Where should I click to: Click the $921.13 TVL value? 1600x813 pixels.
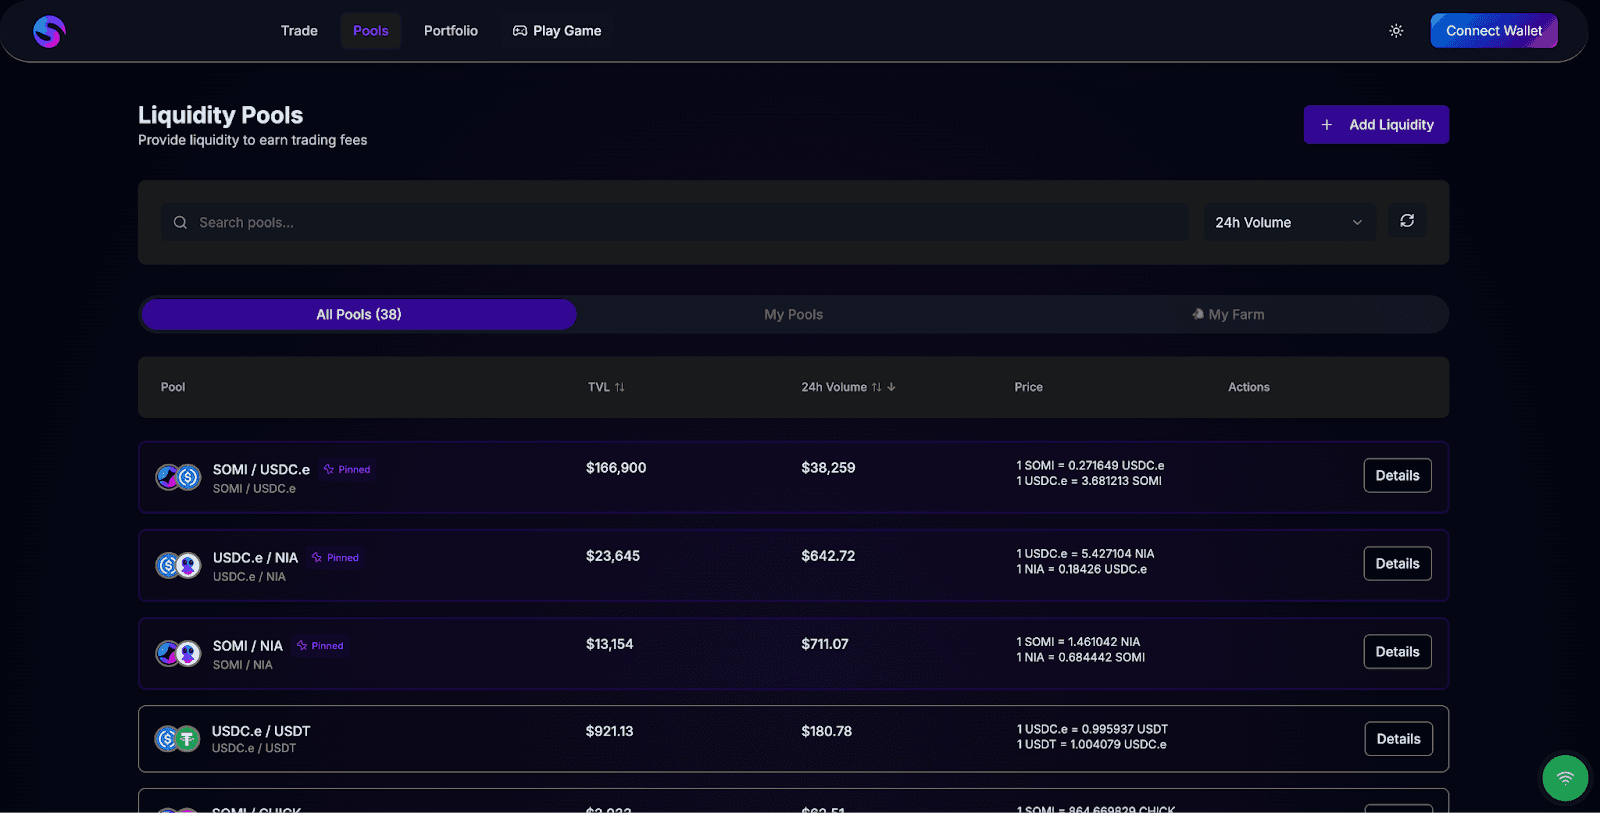tap(610, 731)
